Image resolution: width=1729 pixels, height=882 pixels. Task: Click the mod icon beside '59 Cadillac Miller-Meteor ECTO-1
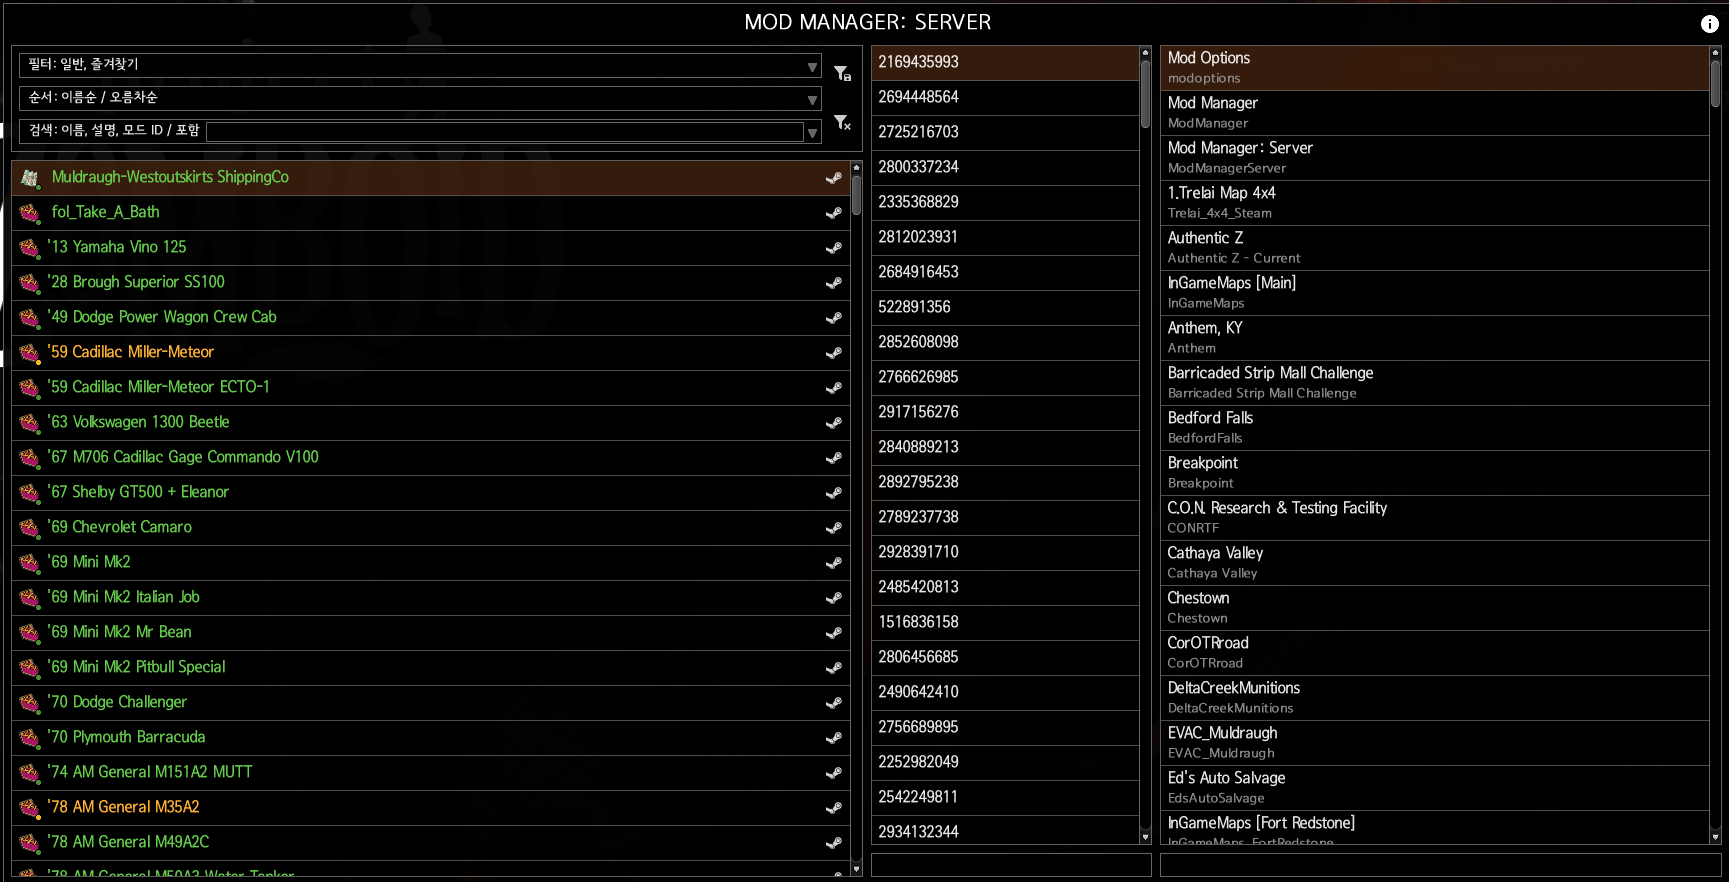[30, 388]
